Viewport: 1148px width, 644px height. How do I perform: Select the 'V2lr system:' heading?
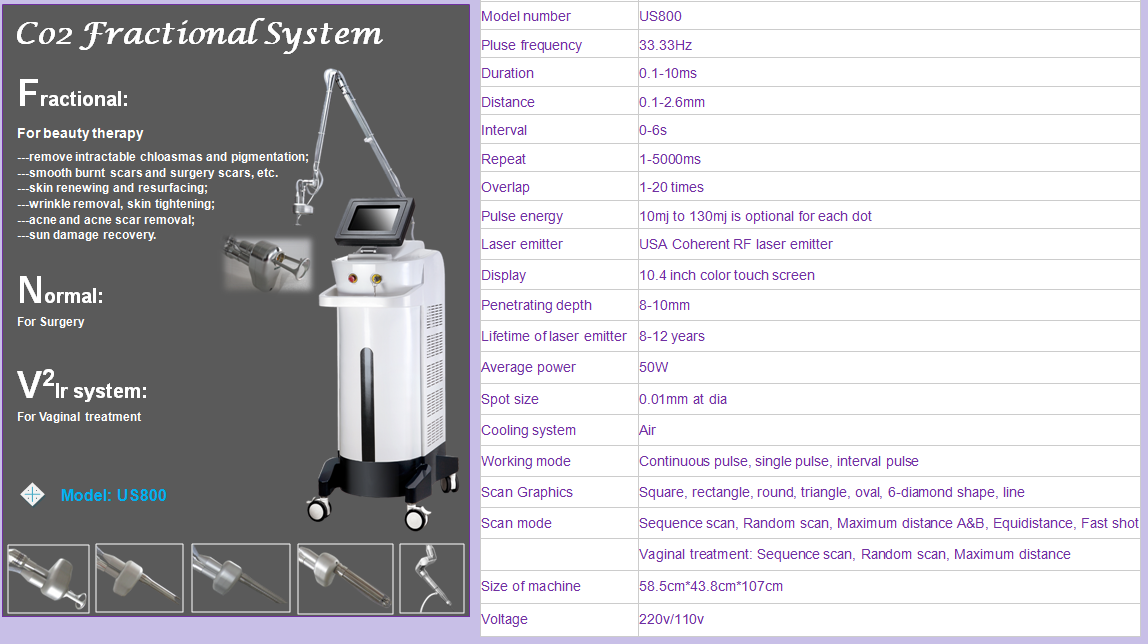coord(82,387)
